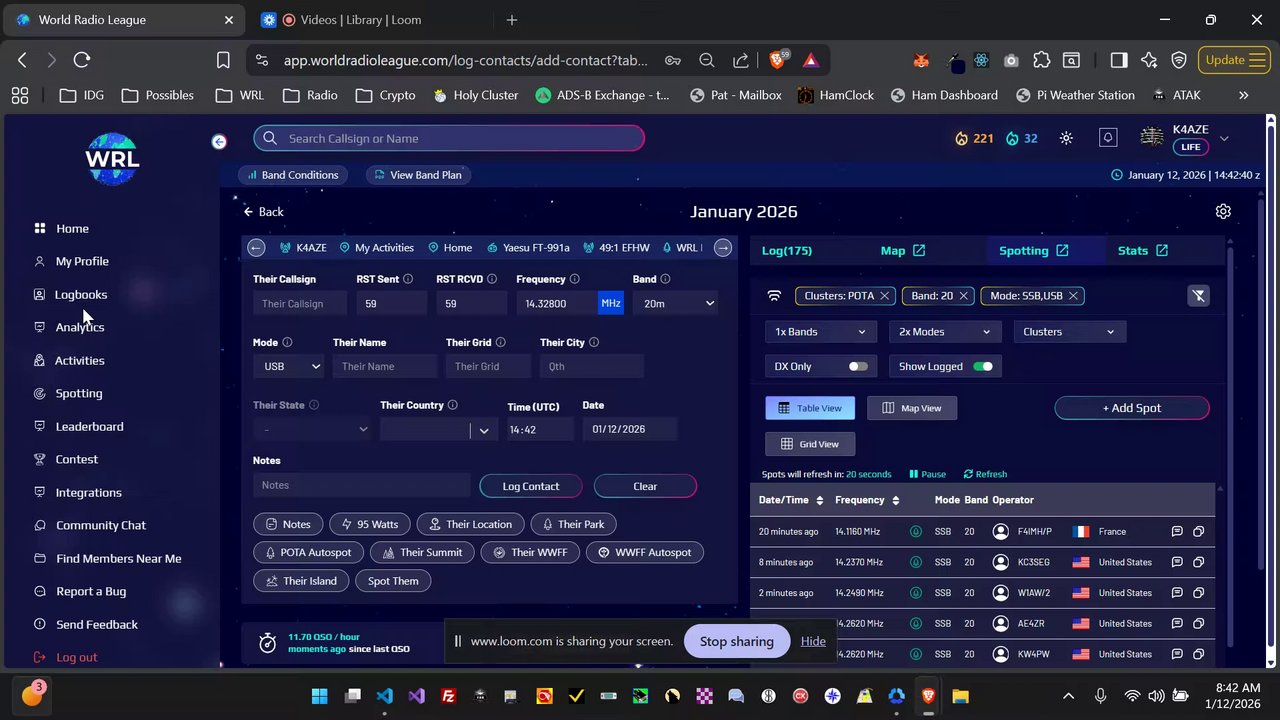1280x720 pixels.
Task: Open the Mode USB dropdown
Action: [x=291, y=366]
